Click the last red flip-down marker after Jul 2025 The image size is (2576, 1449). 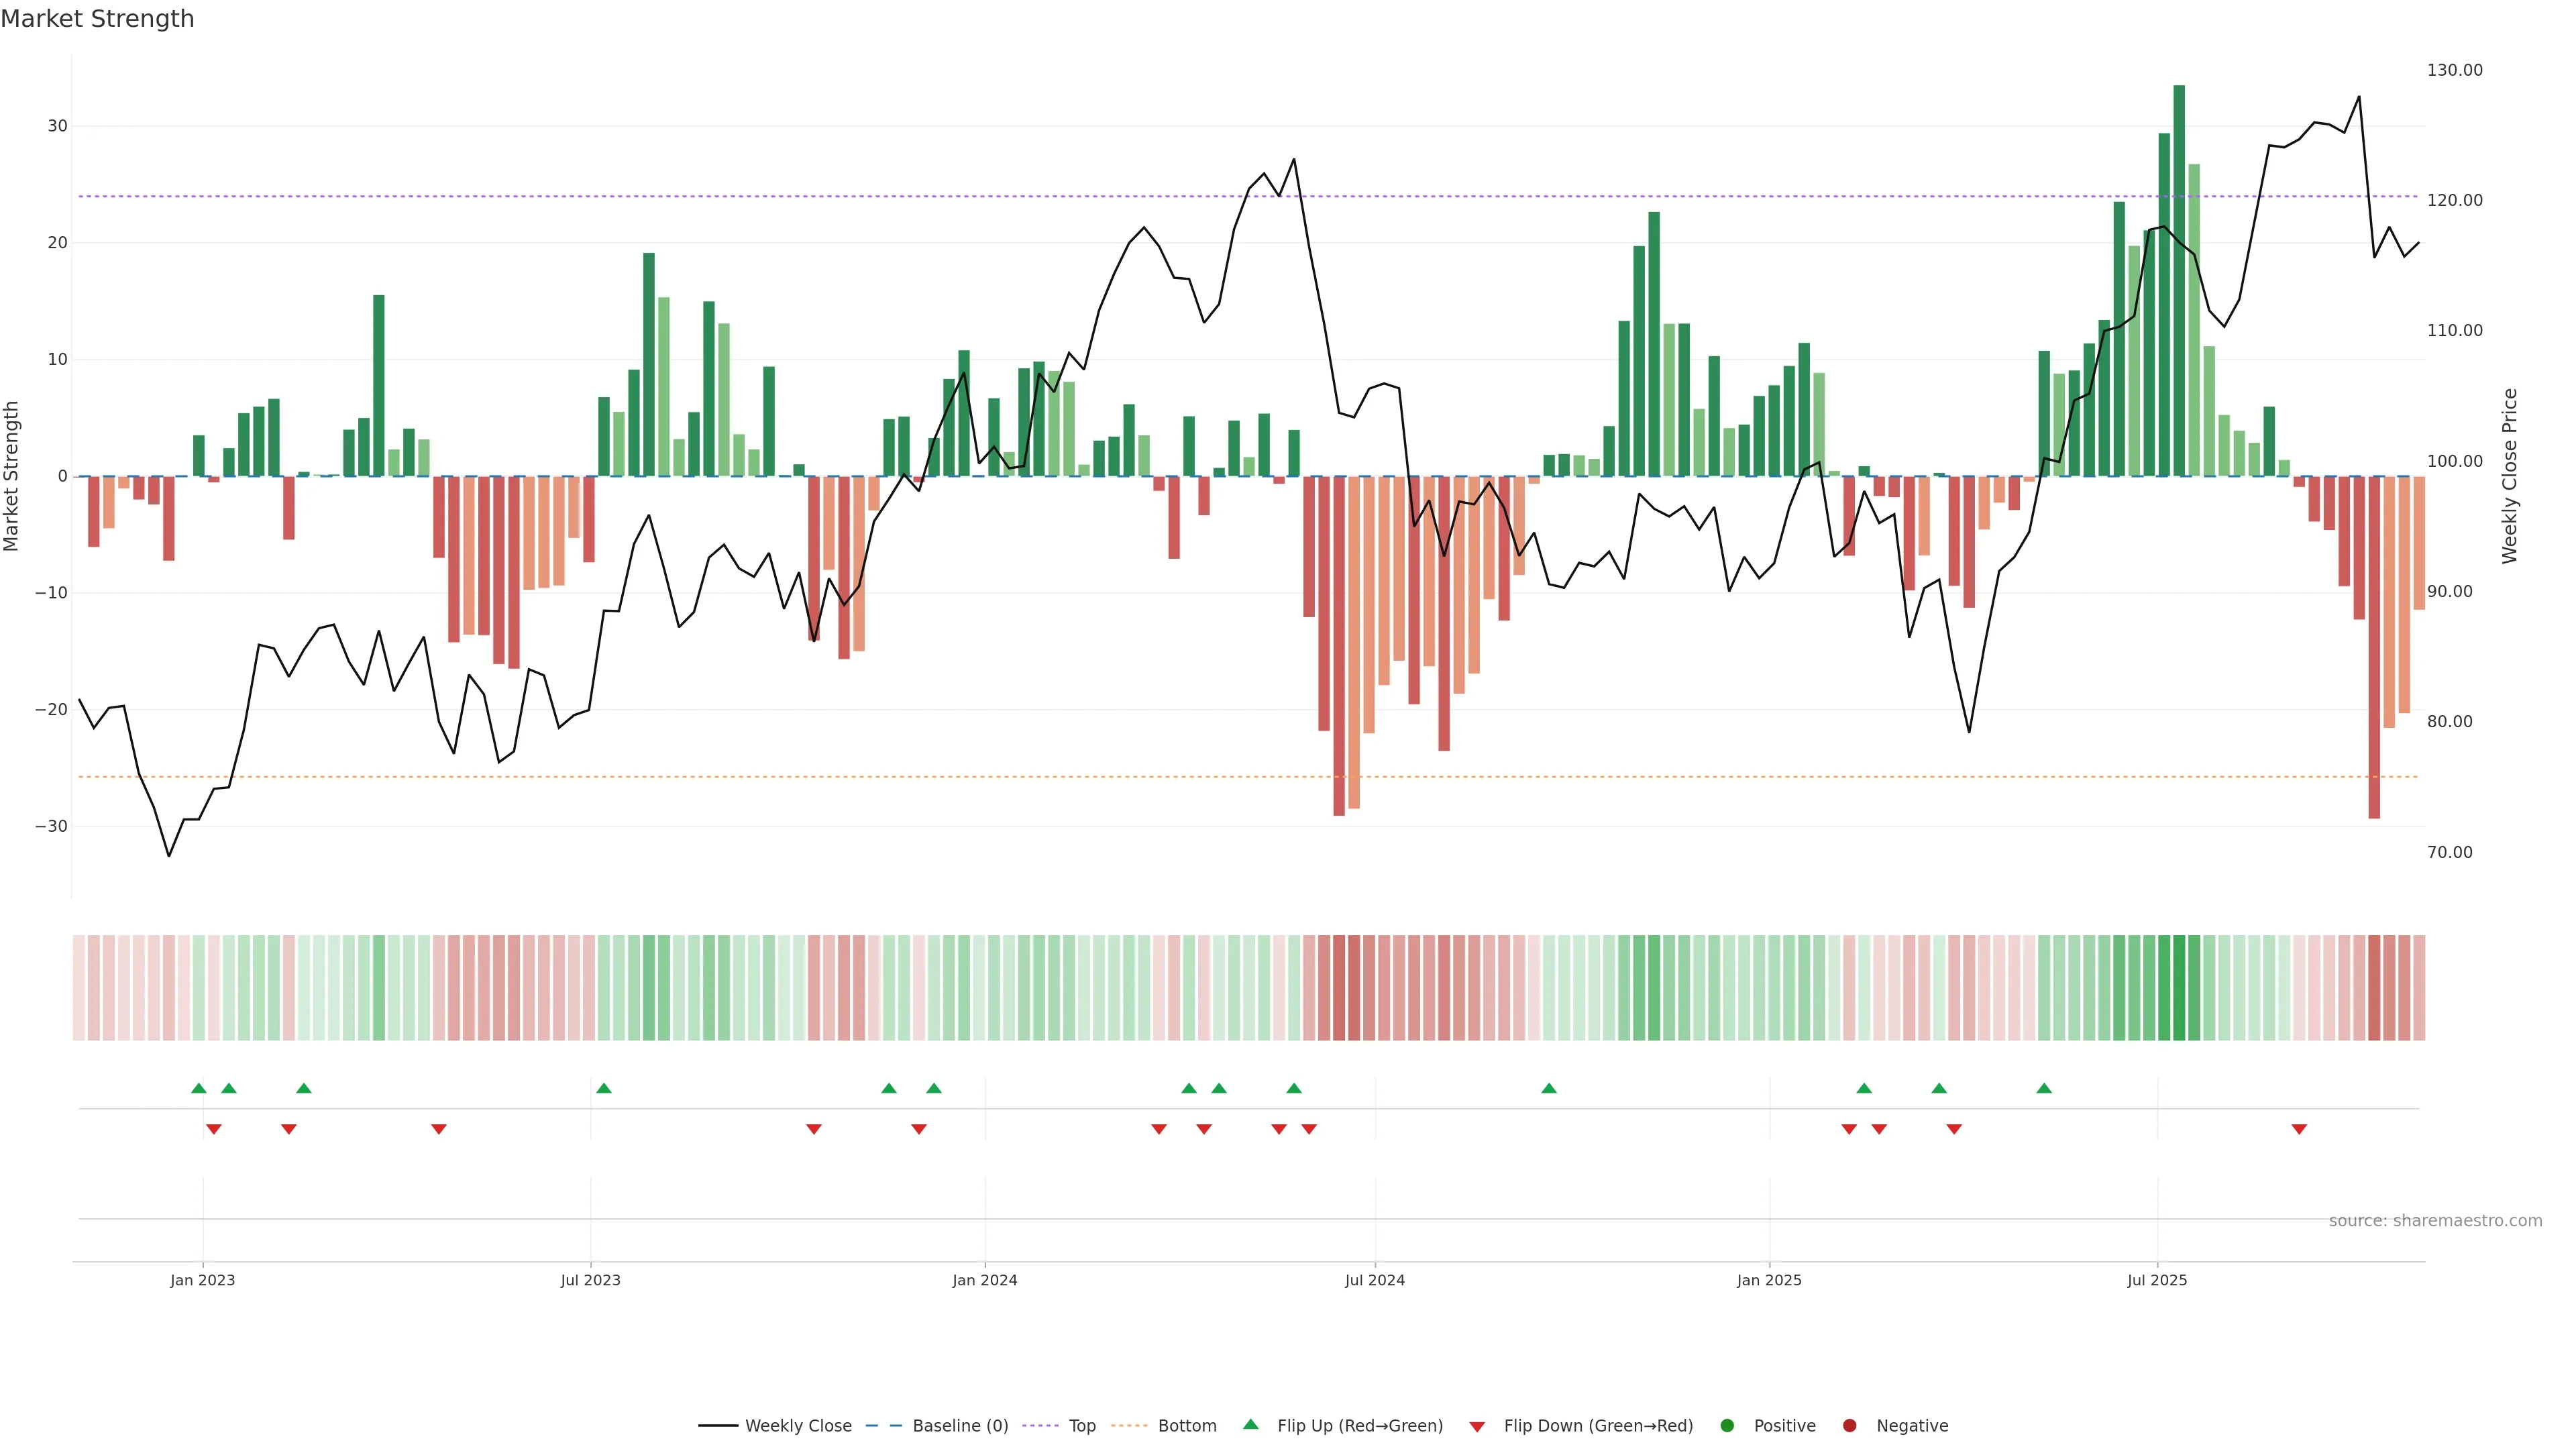click(2299, 1129)
